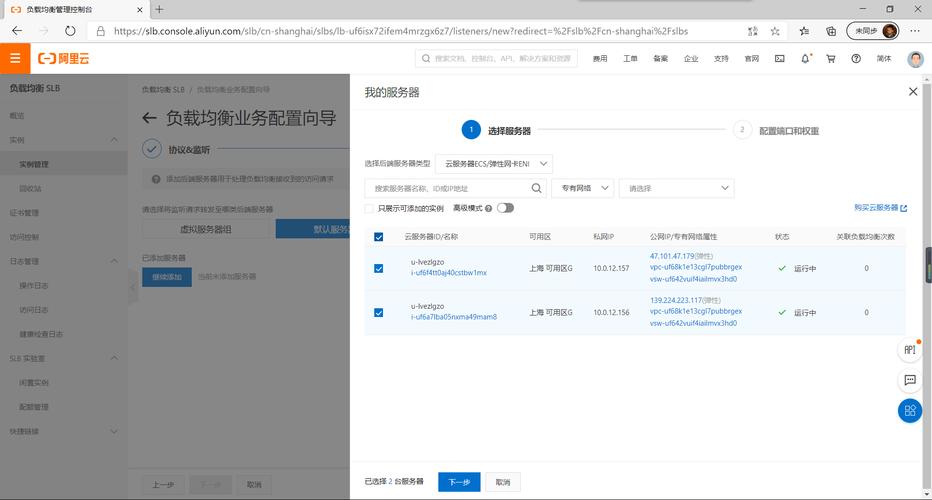
Task: Click 取消 button in server panel
Action: coord(503,482)
